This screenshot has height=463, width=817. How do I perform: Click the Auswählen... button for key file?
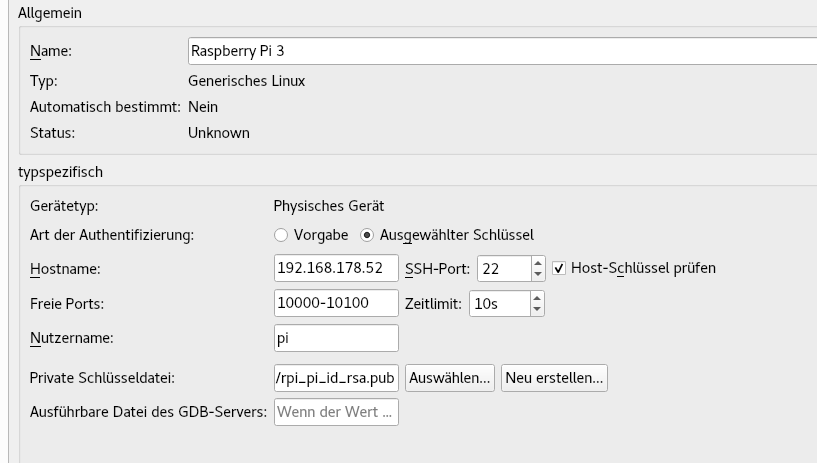click(450, 378)
